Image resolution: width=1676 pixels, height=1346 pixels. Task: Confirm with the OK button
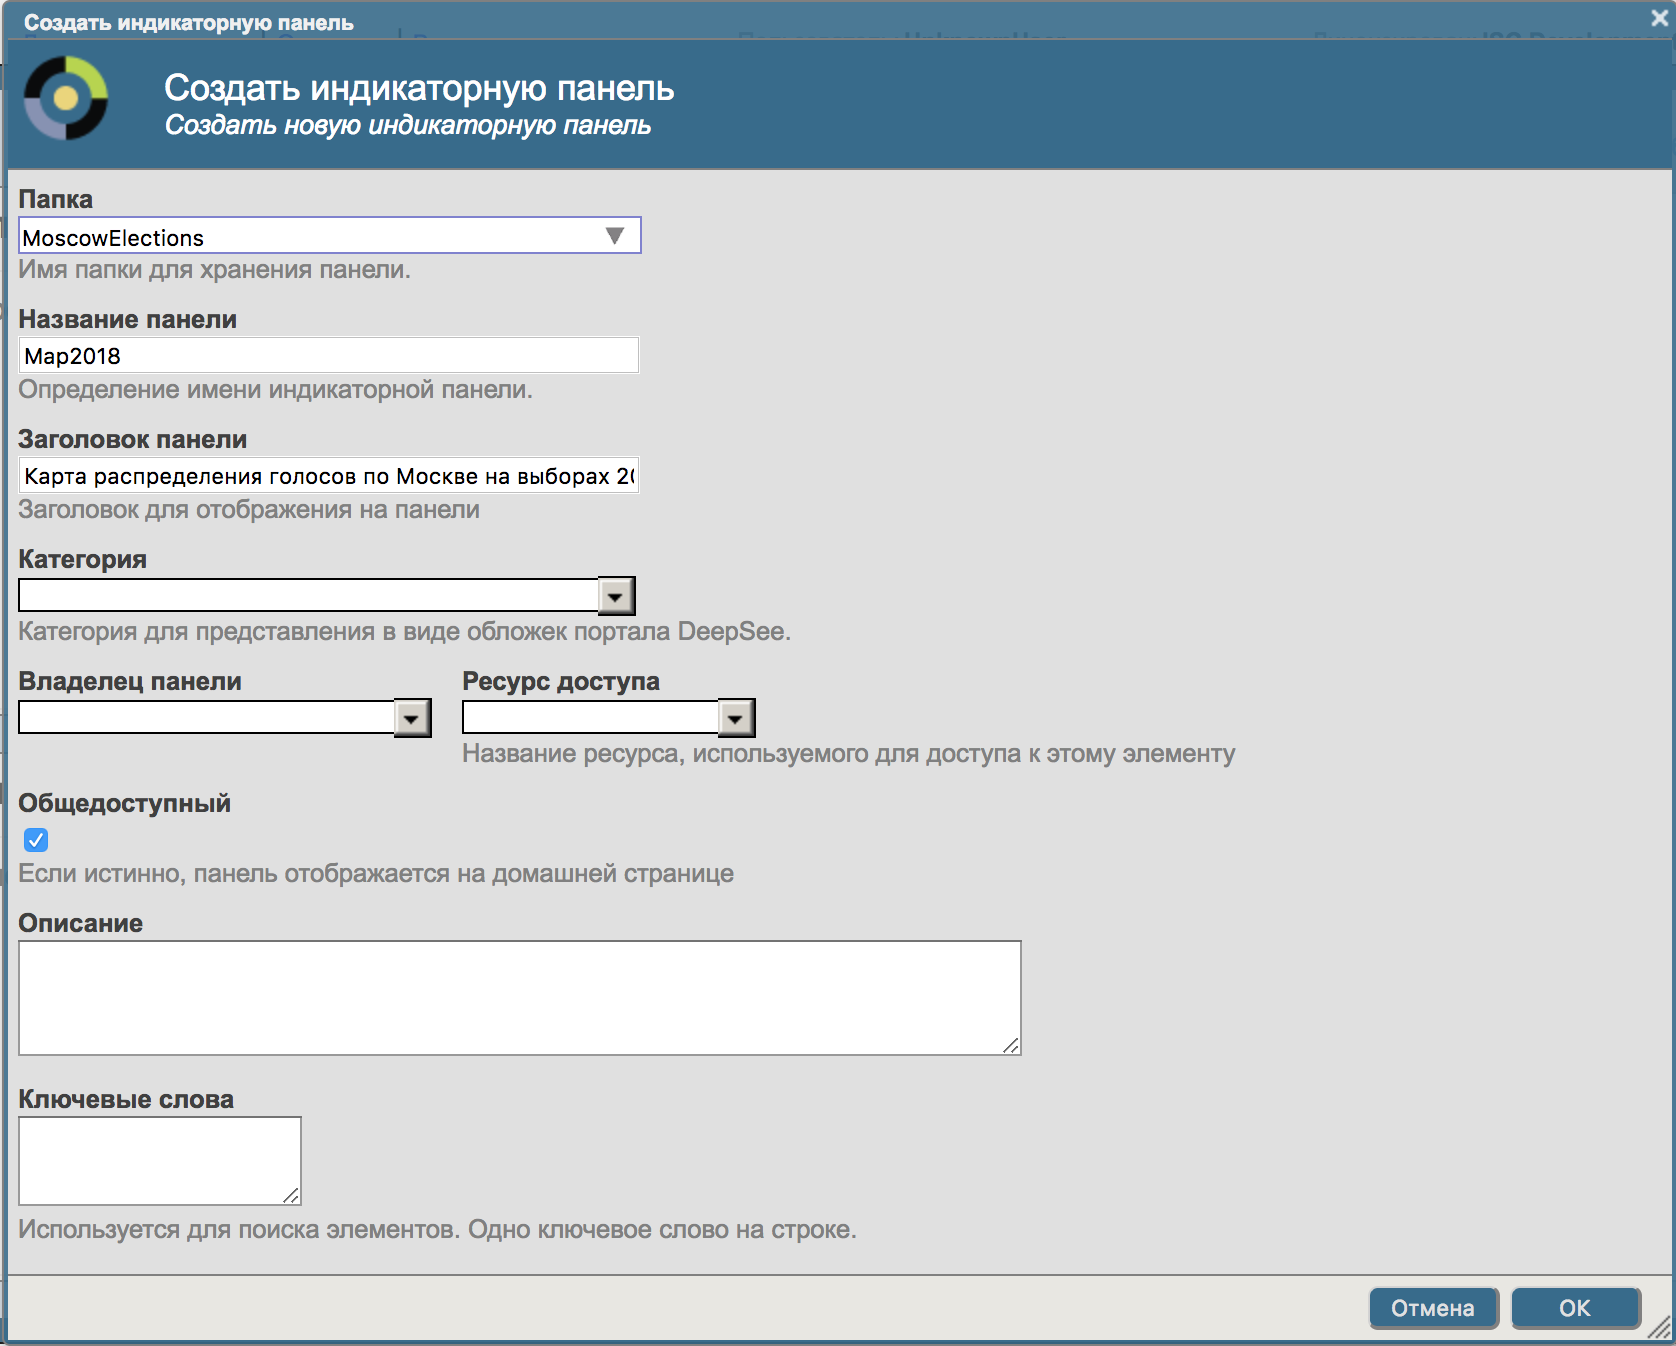(x=1575, y=1308)
